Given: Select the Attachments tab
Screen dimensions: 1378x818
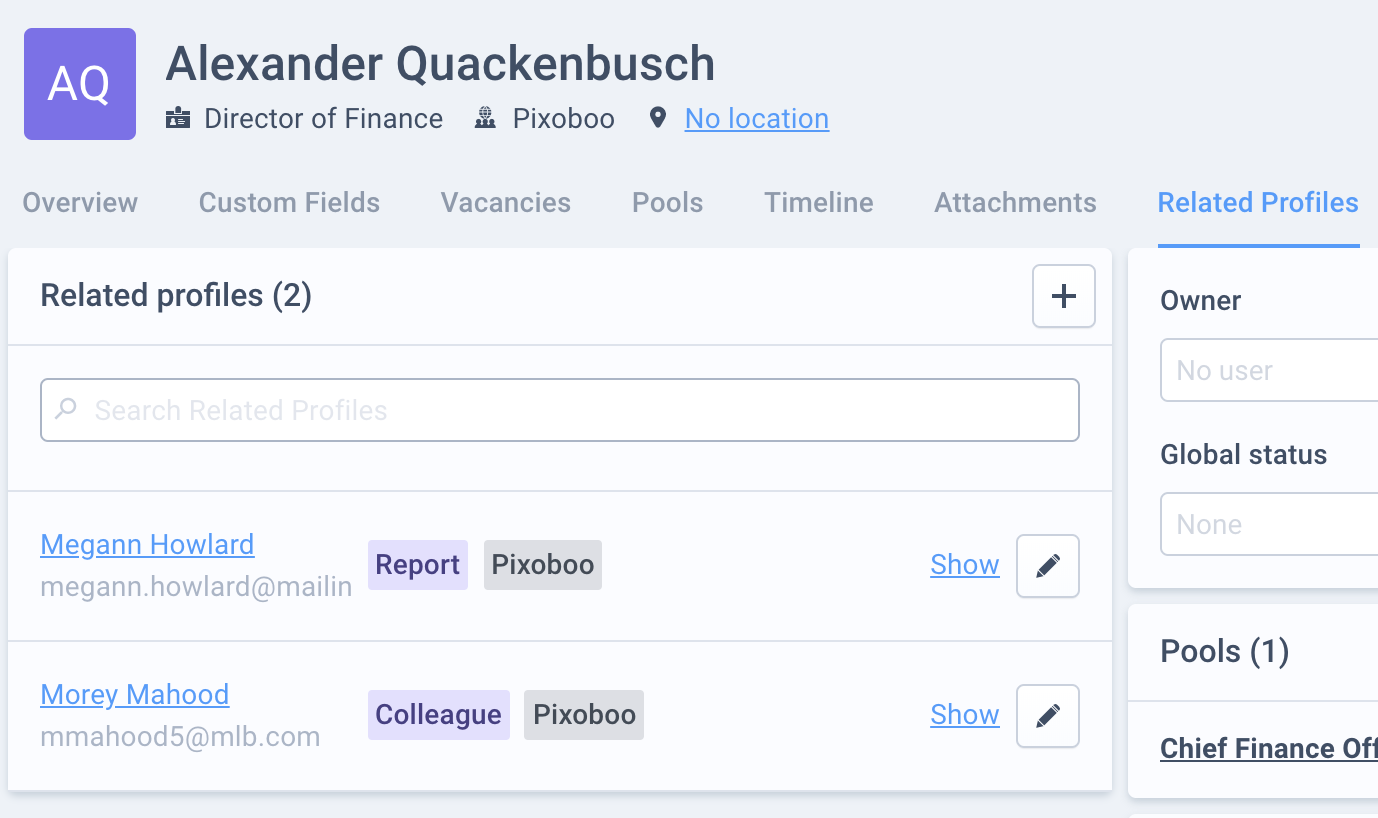Looking at the screenshot, I should pos(1015,203).
